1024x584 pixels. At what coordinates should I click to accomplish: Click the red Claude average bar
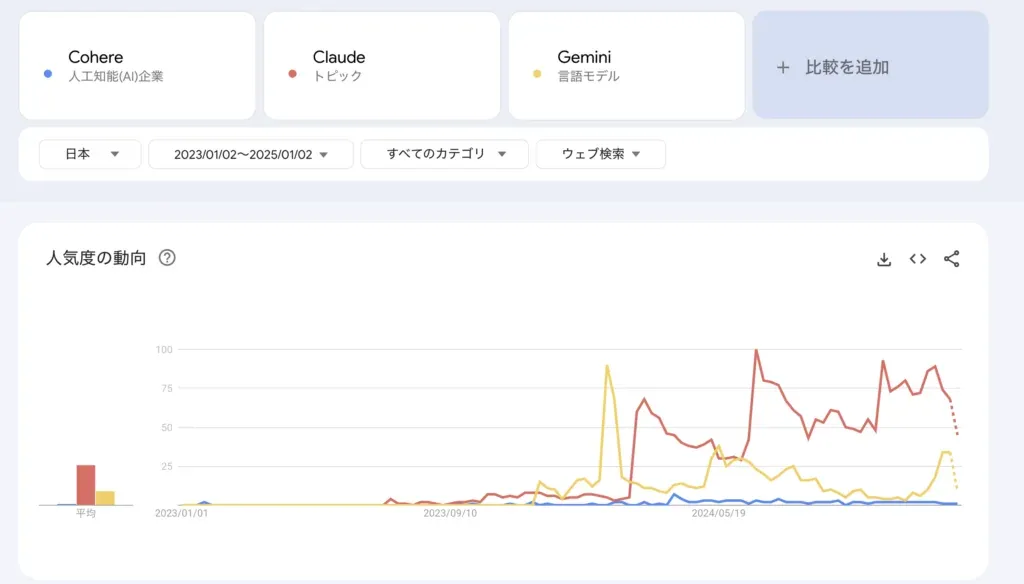tap(86, 485)
